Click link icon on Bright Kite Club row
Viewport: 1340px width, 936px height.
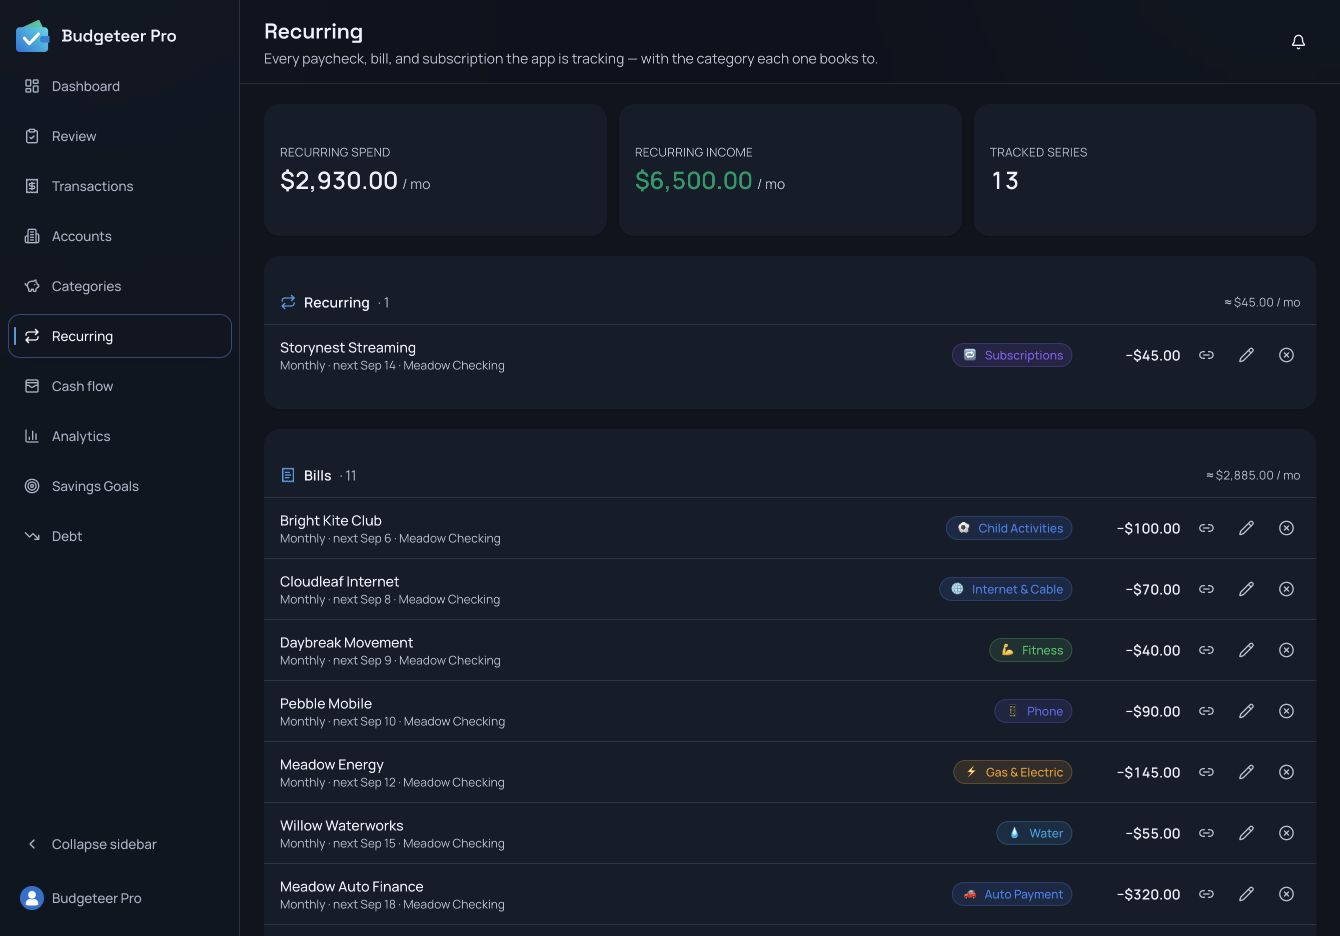click(1207, 528)
